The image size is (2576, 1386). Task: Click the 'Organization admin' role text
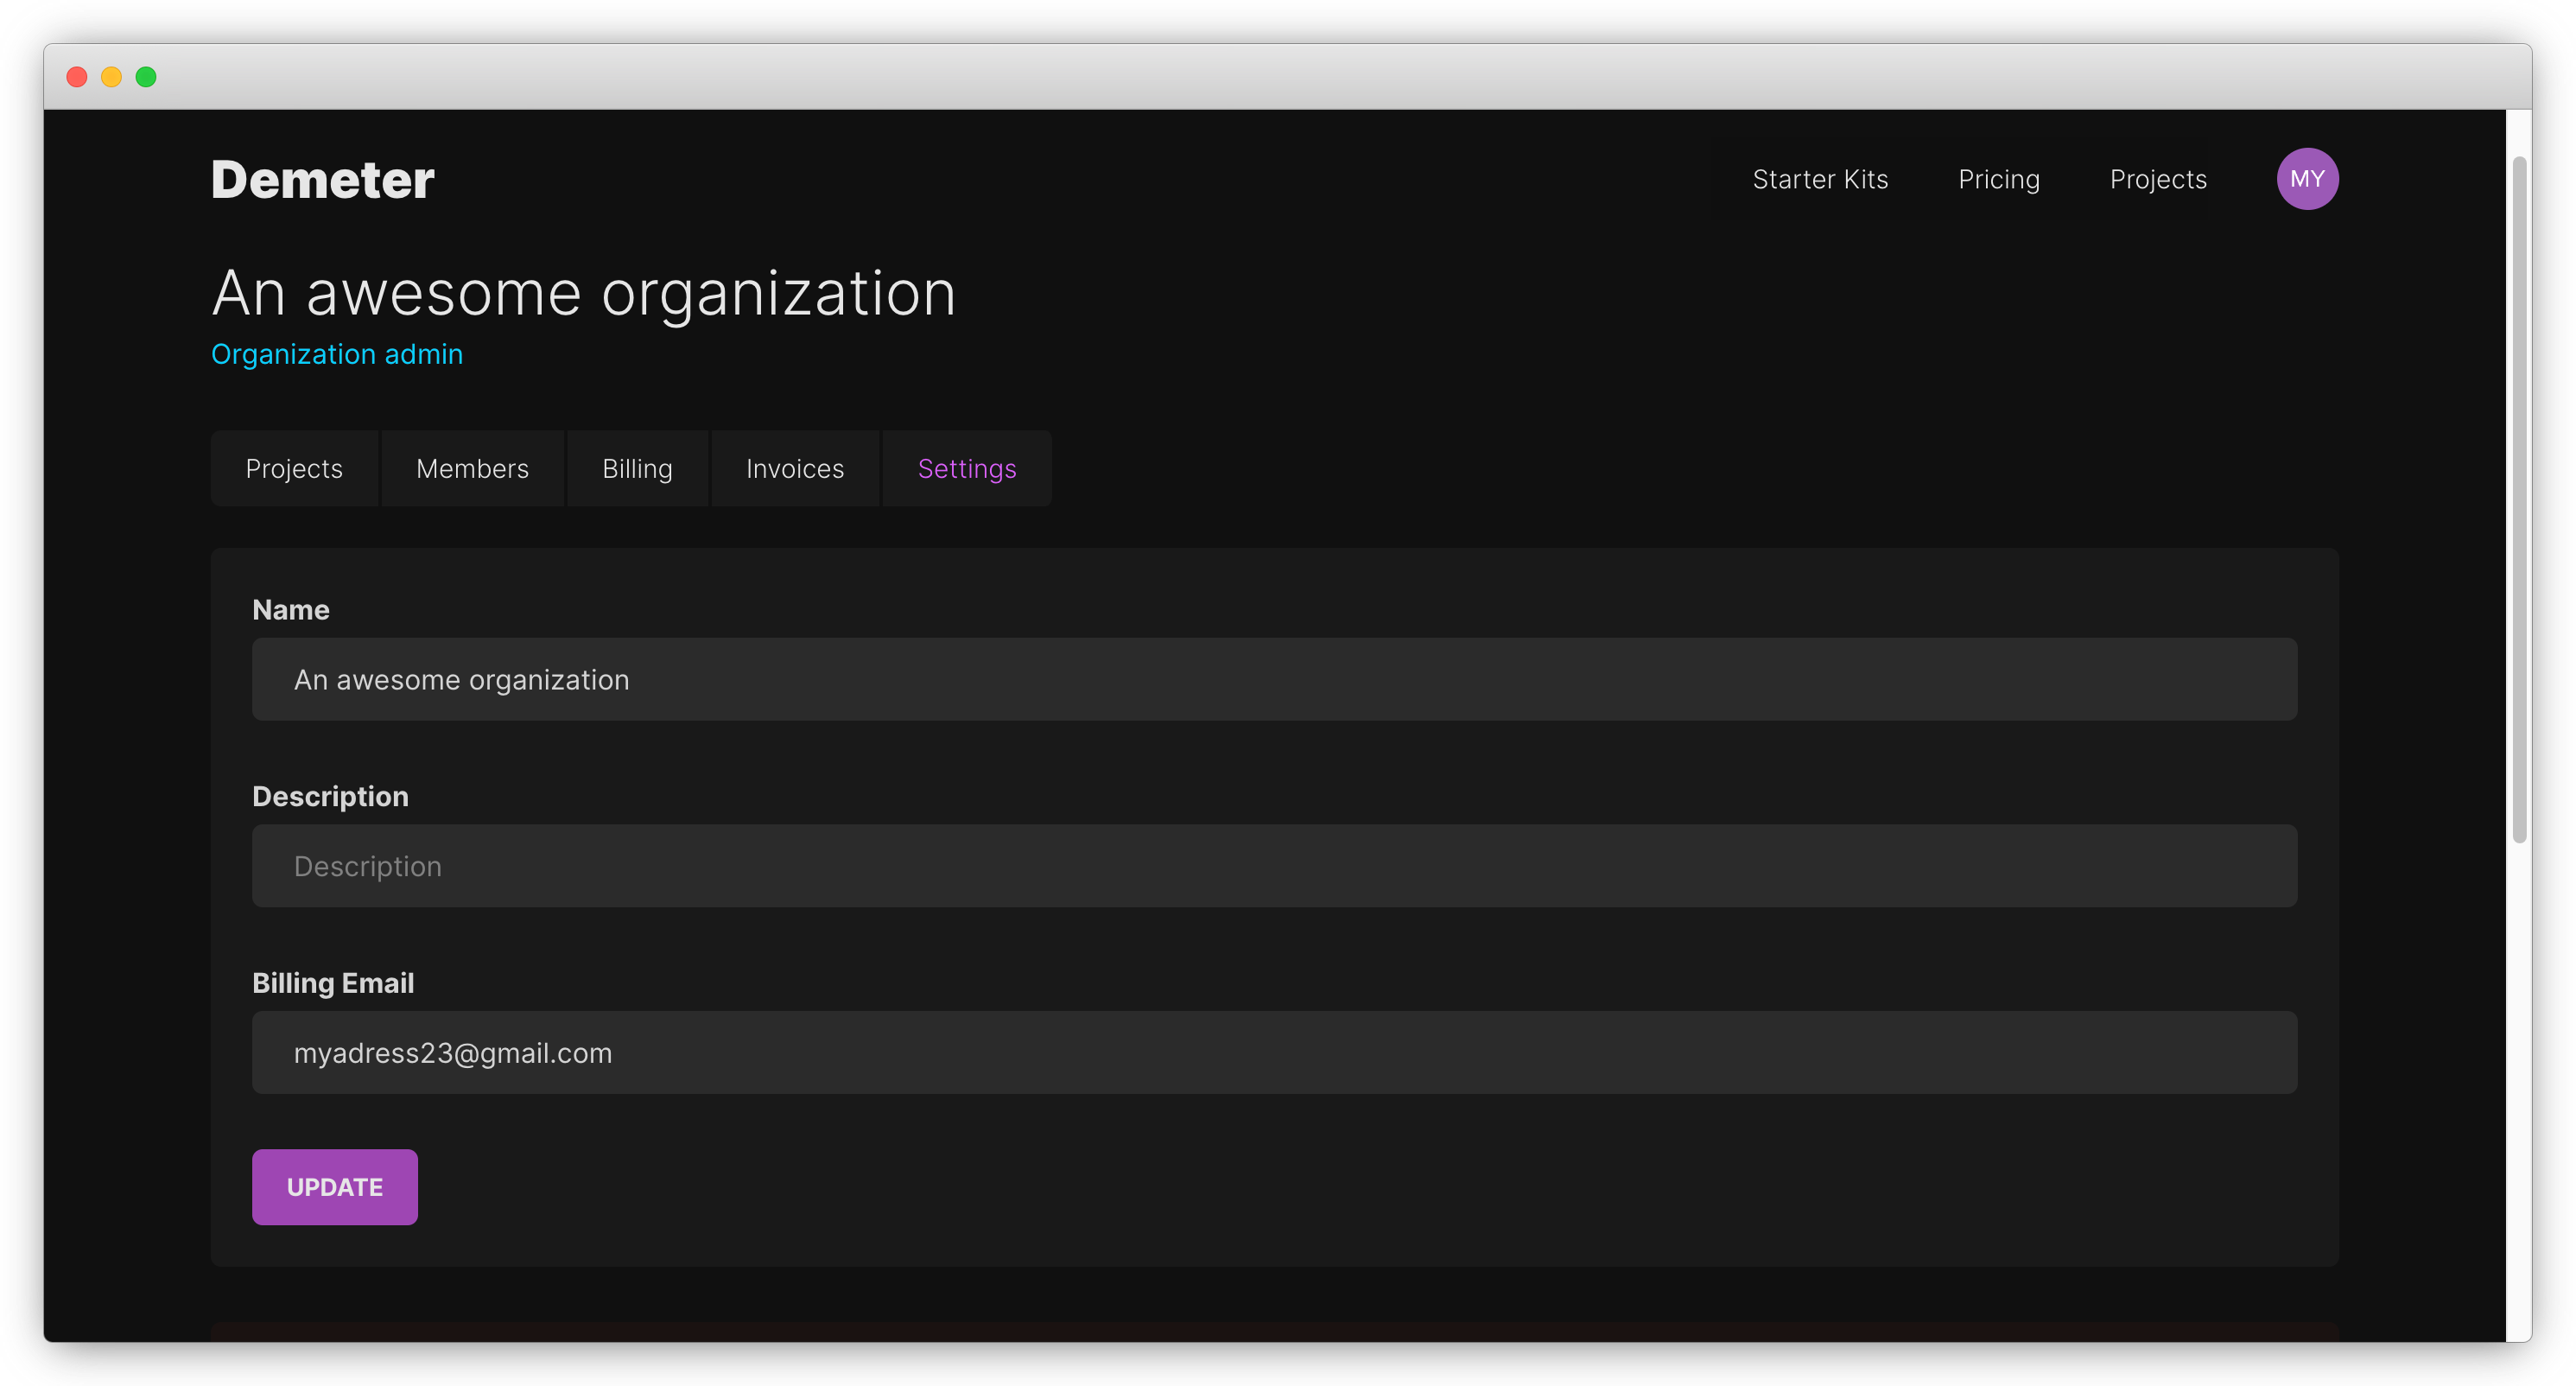tap(337, 354)
